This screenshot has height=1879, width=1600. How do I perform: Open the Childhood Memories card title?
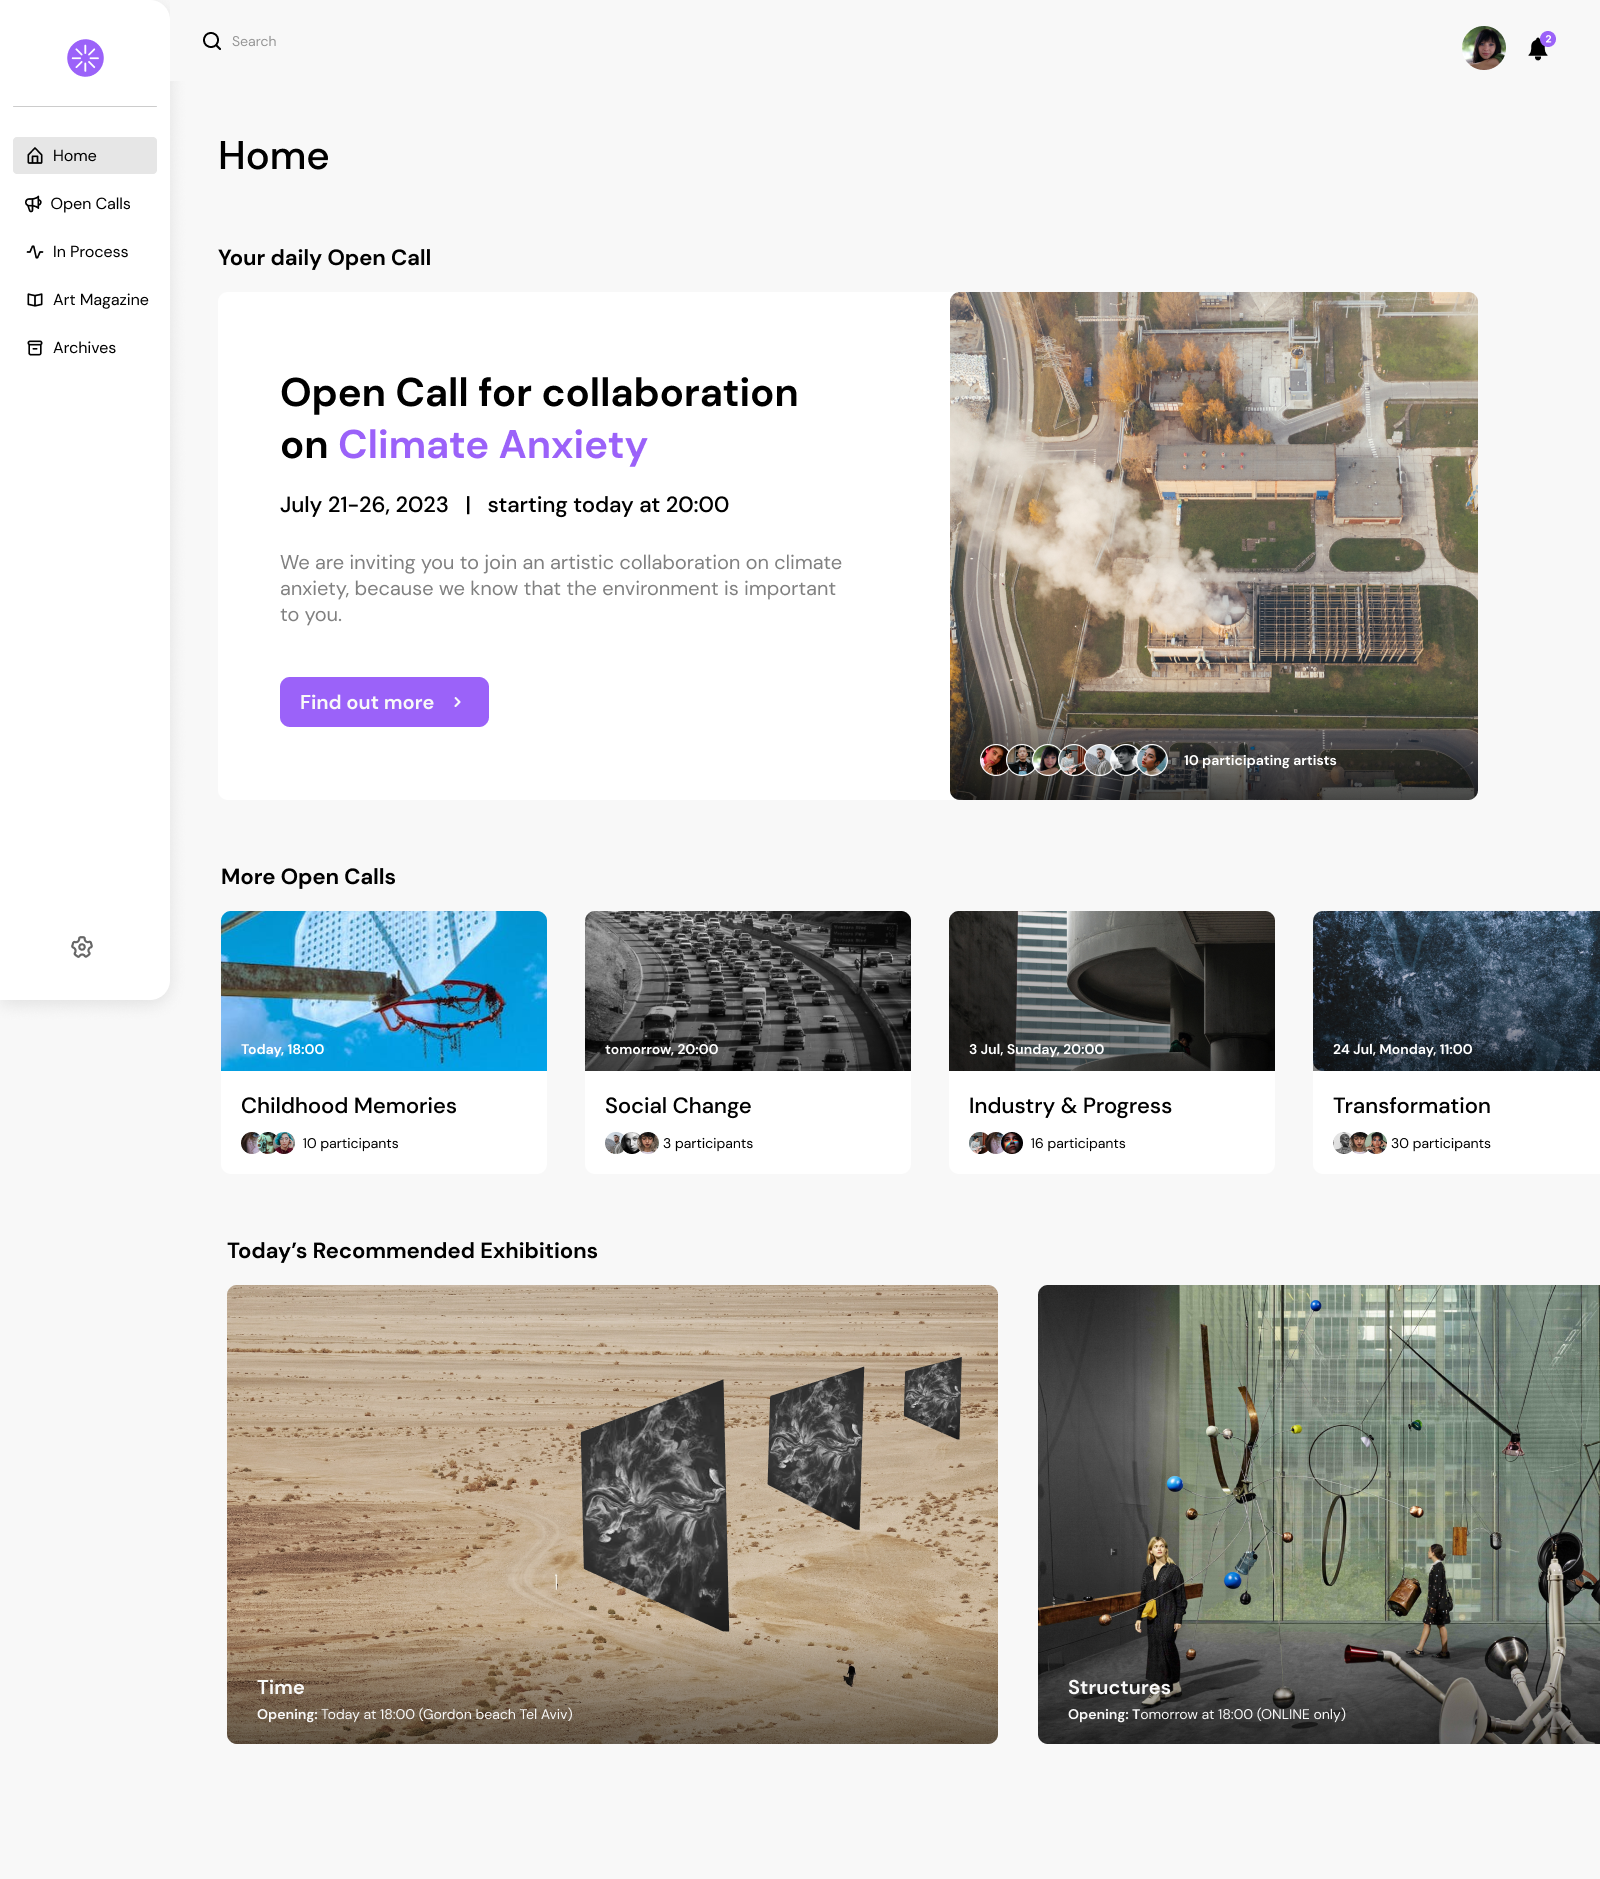point(348,1106)
